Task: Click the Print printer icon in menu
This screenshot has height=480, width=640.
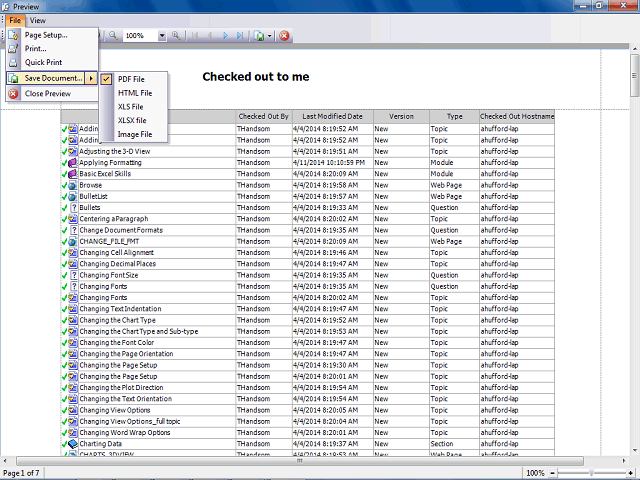Action: (x=13, y=49)
